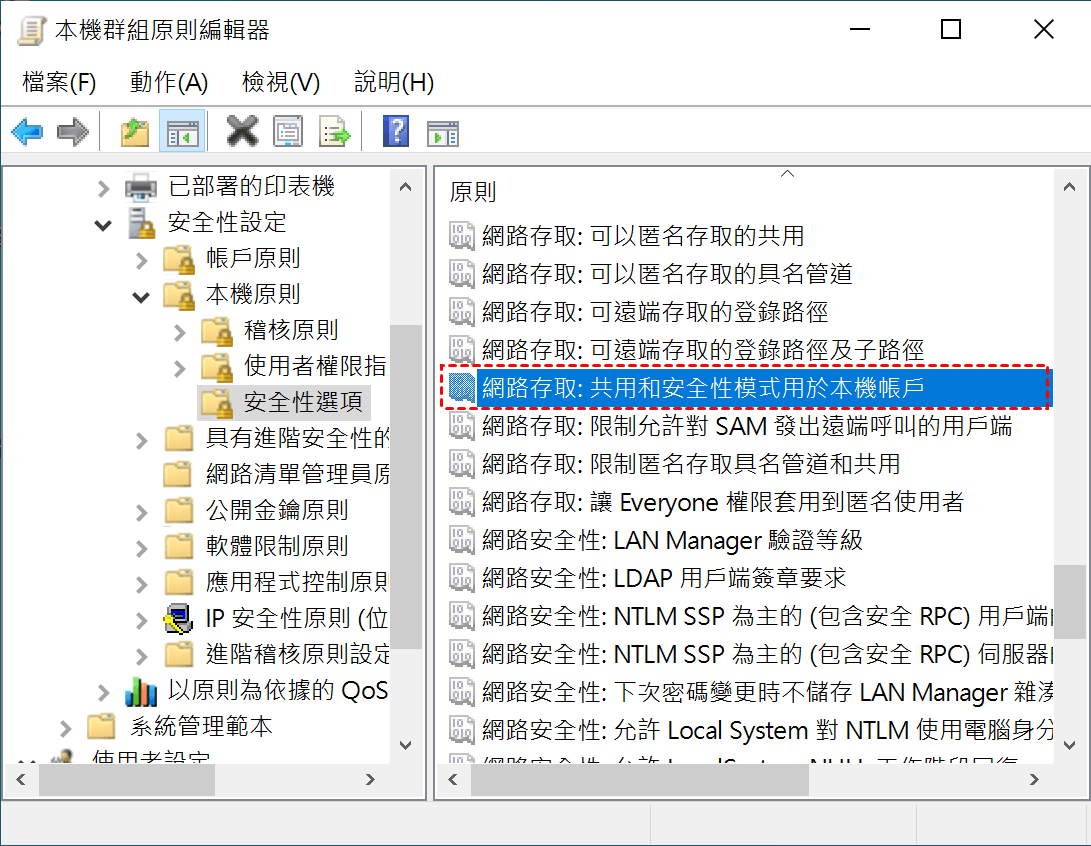Open the Properties toolbar icon
This screenshot has height=846, width=1091.
(x=288, y=131)
